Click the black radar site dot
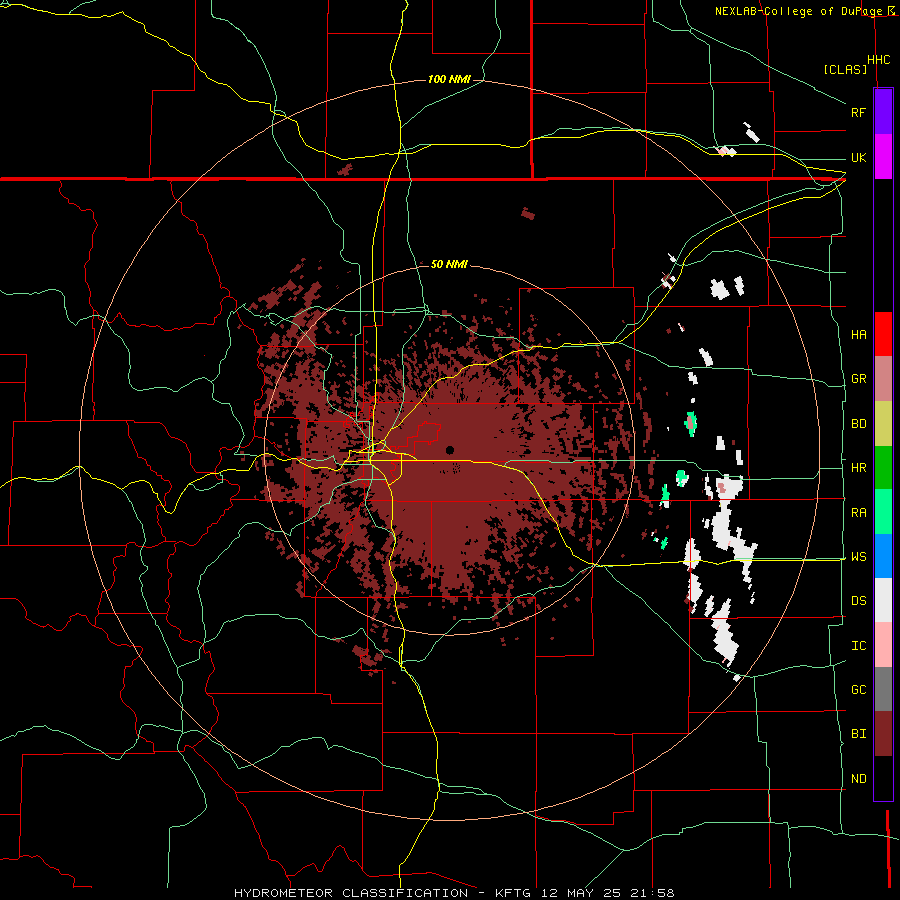This screenshot has height=900, width=900. [450, 450]
